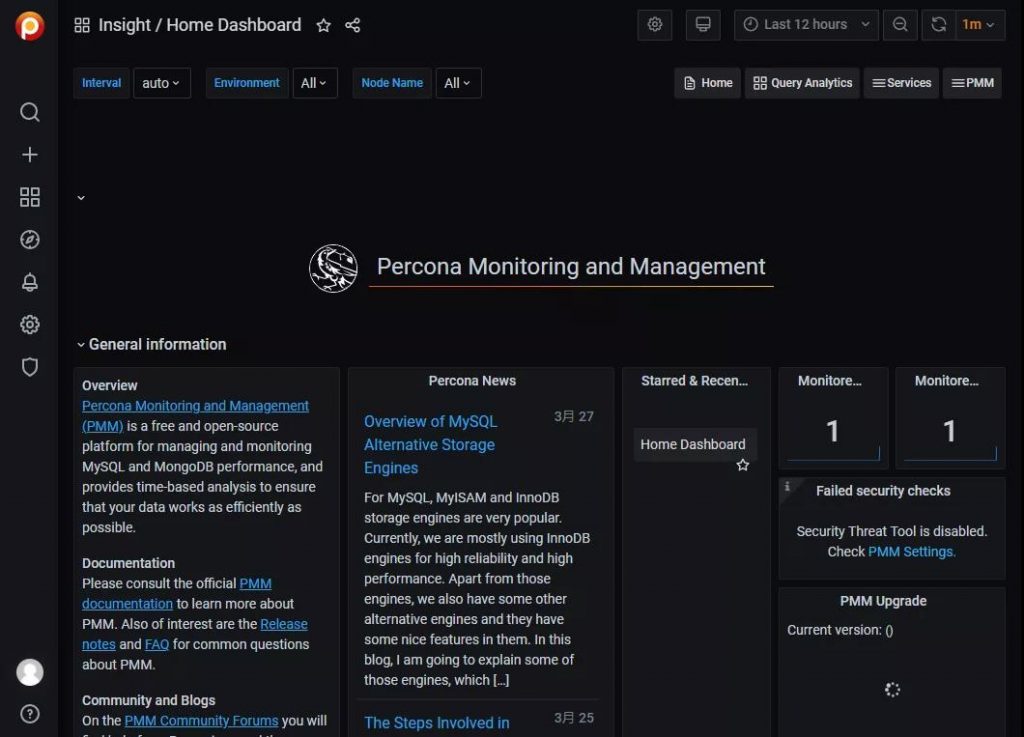Image resolution: width=1024 pixels, height=737 pixels.
Task: Open The Steps Involved in article
Action: pos(437,723)
